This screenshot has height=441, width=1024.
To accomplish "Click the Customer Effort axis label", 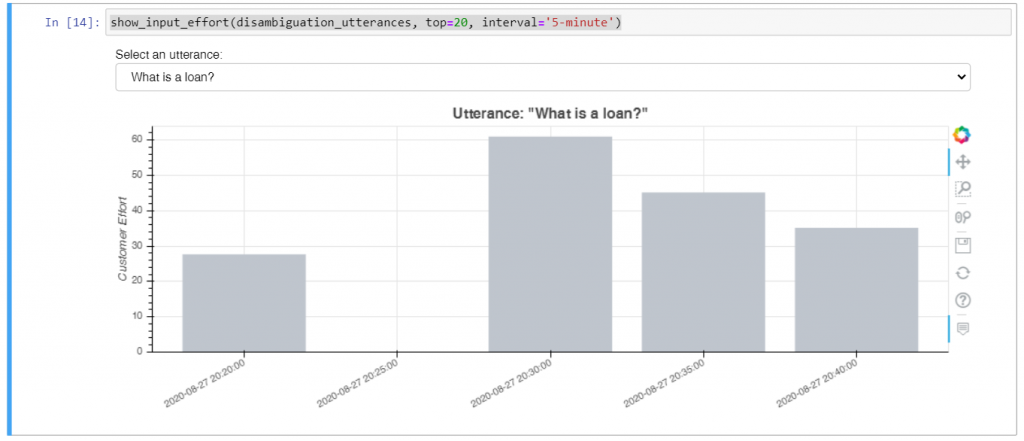I will click(122, 239).
